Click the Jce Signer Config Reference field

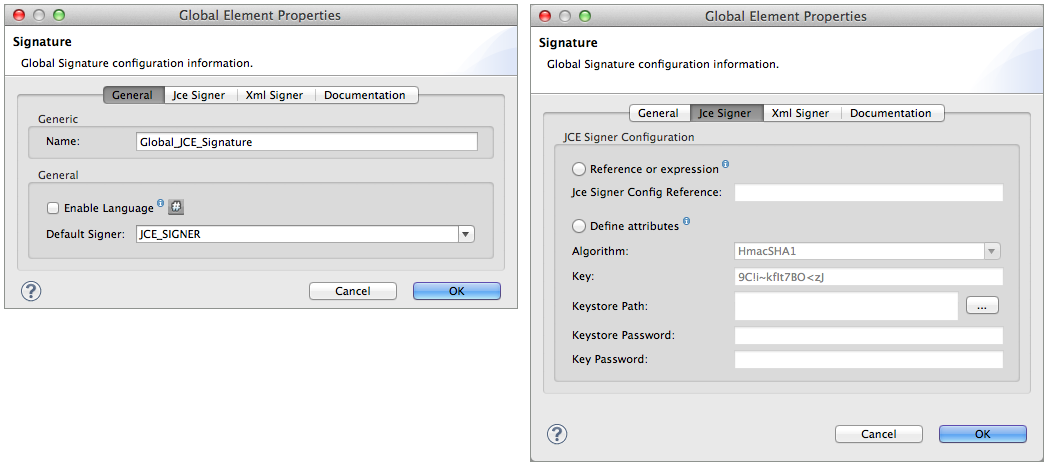pyautogui.click(x=868, y=193)
